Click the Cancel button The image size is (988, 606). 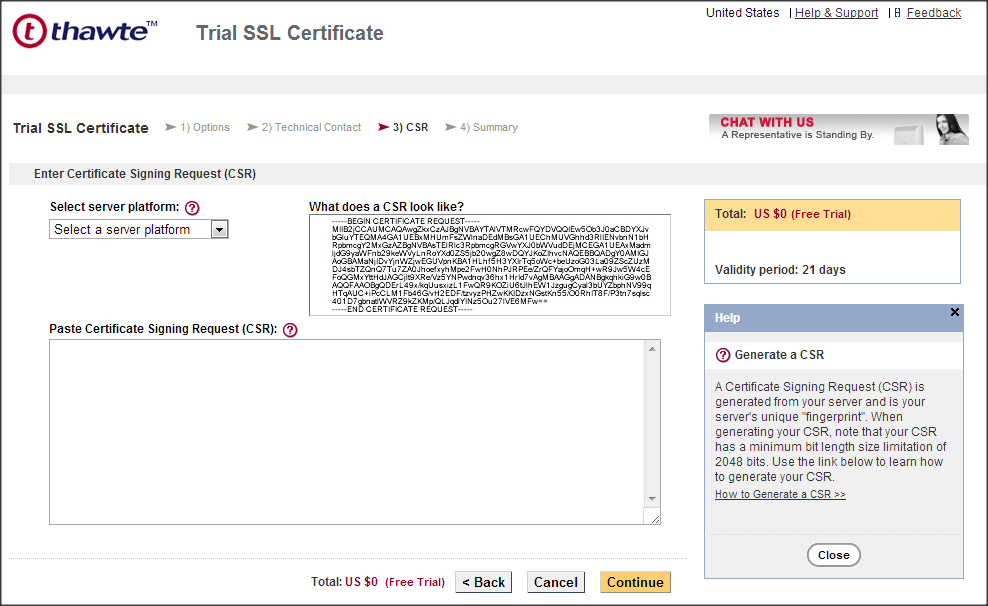coord(556,582)
